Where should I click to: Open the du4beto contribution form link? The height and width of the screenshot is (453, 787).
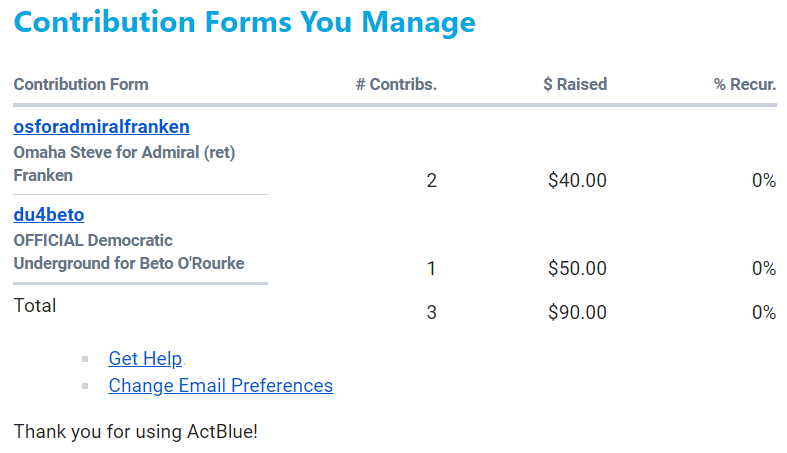[48, 215]
